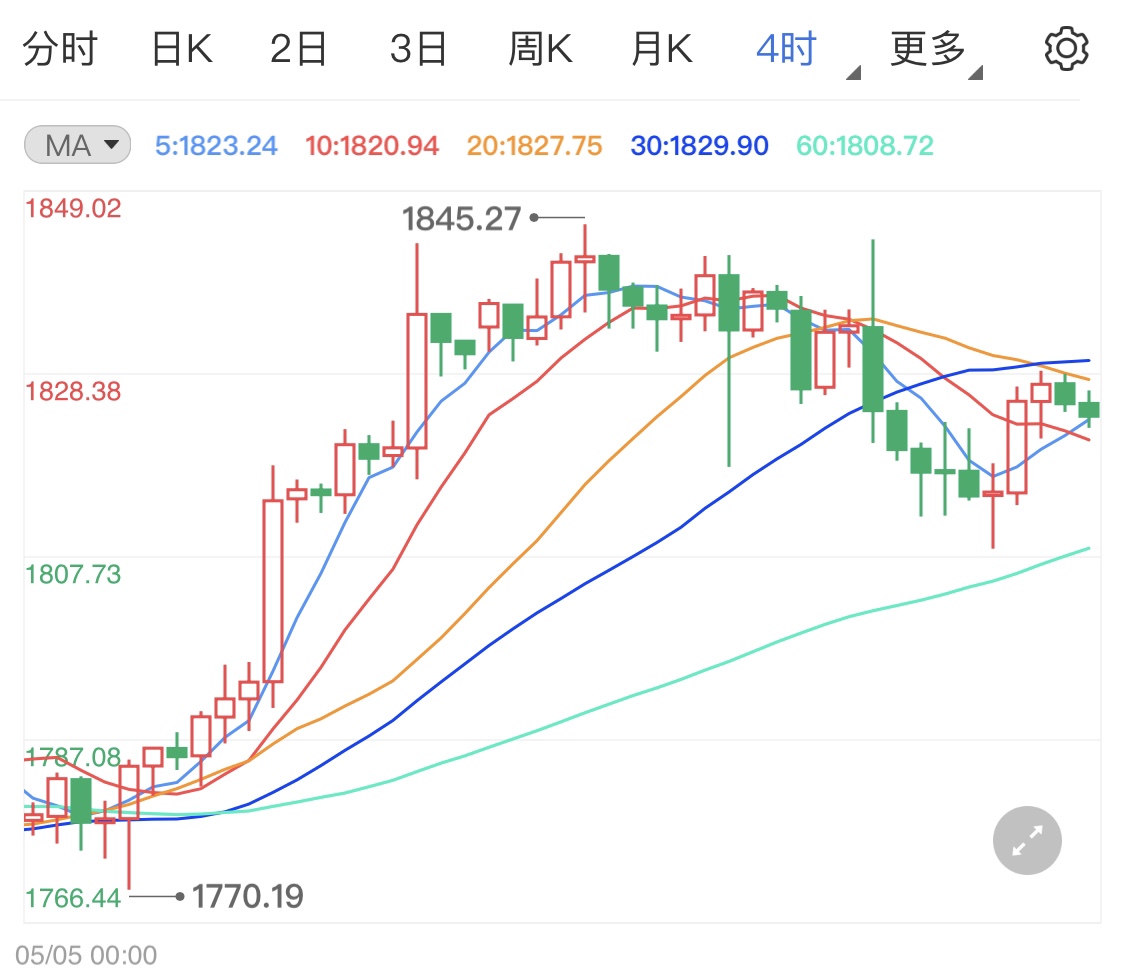This screenshot has width=1125, height=972.
Task: Switch to the 日K tab
Action: click(182, 49)
